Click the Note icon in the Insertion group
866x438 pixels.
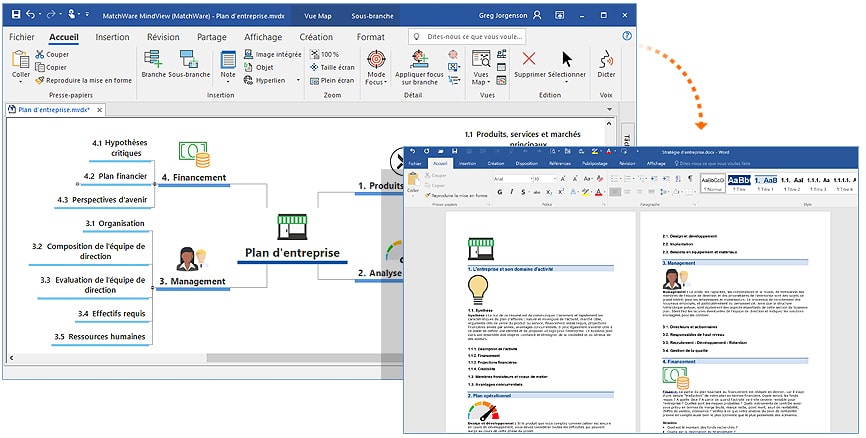pos(228,60)
